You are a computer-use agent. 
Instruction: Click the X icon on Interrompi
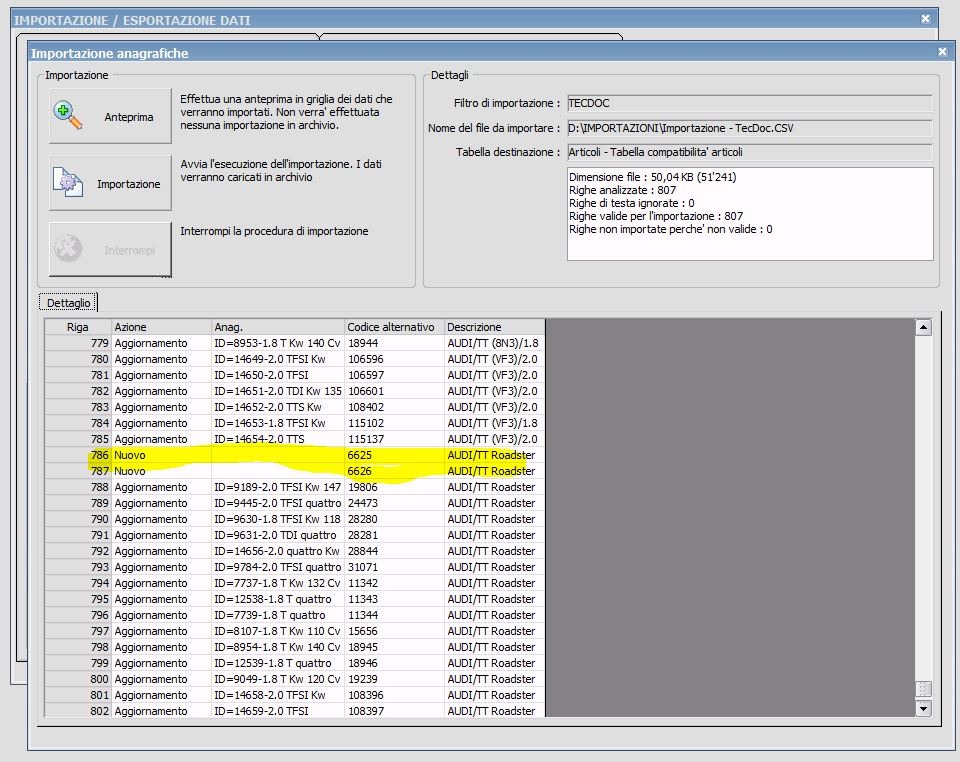[68, 248]
